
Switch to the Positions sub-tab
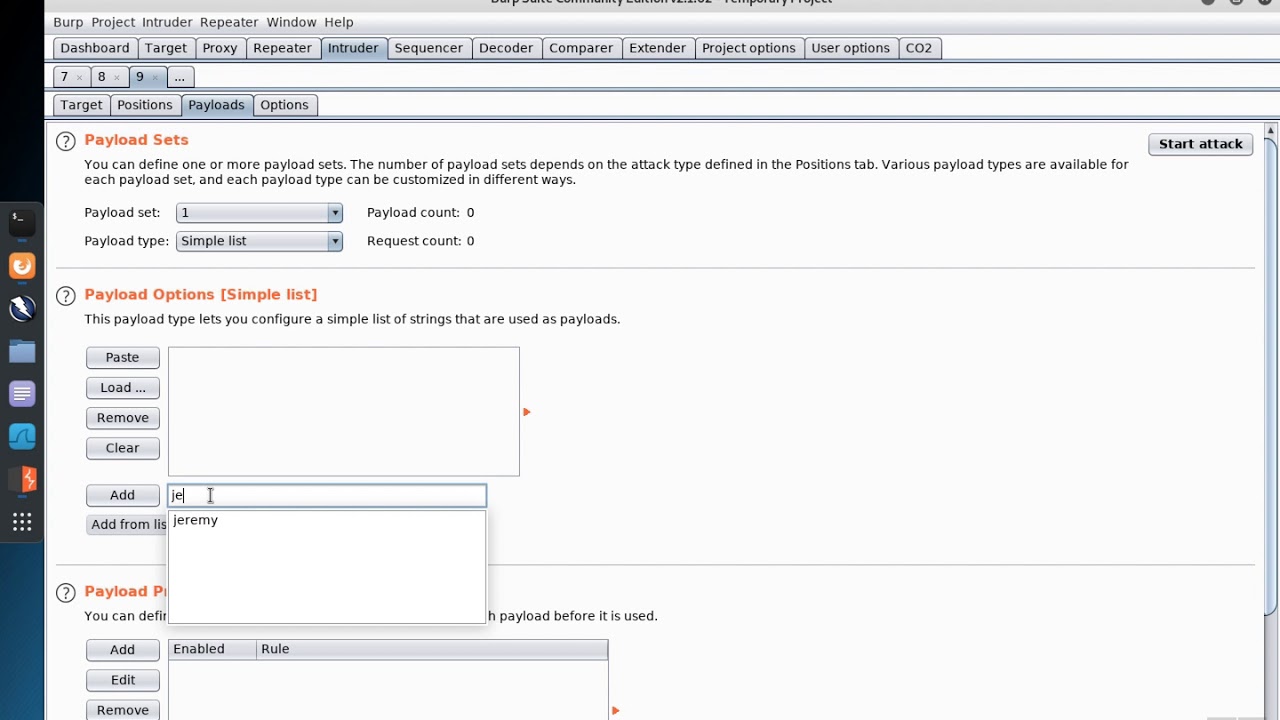145,105
